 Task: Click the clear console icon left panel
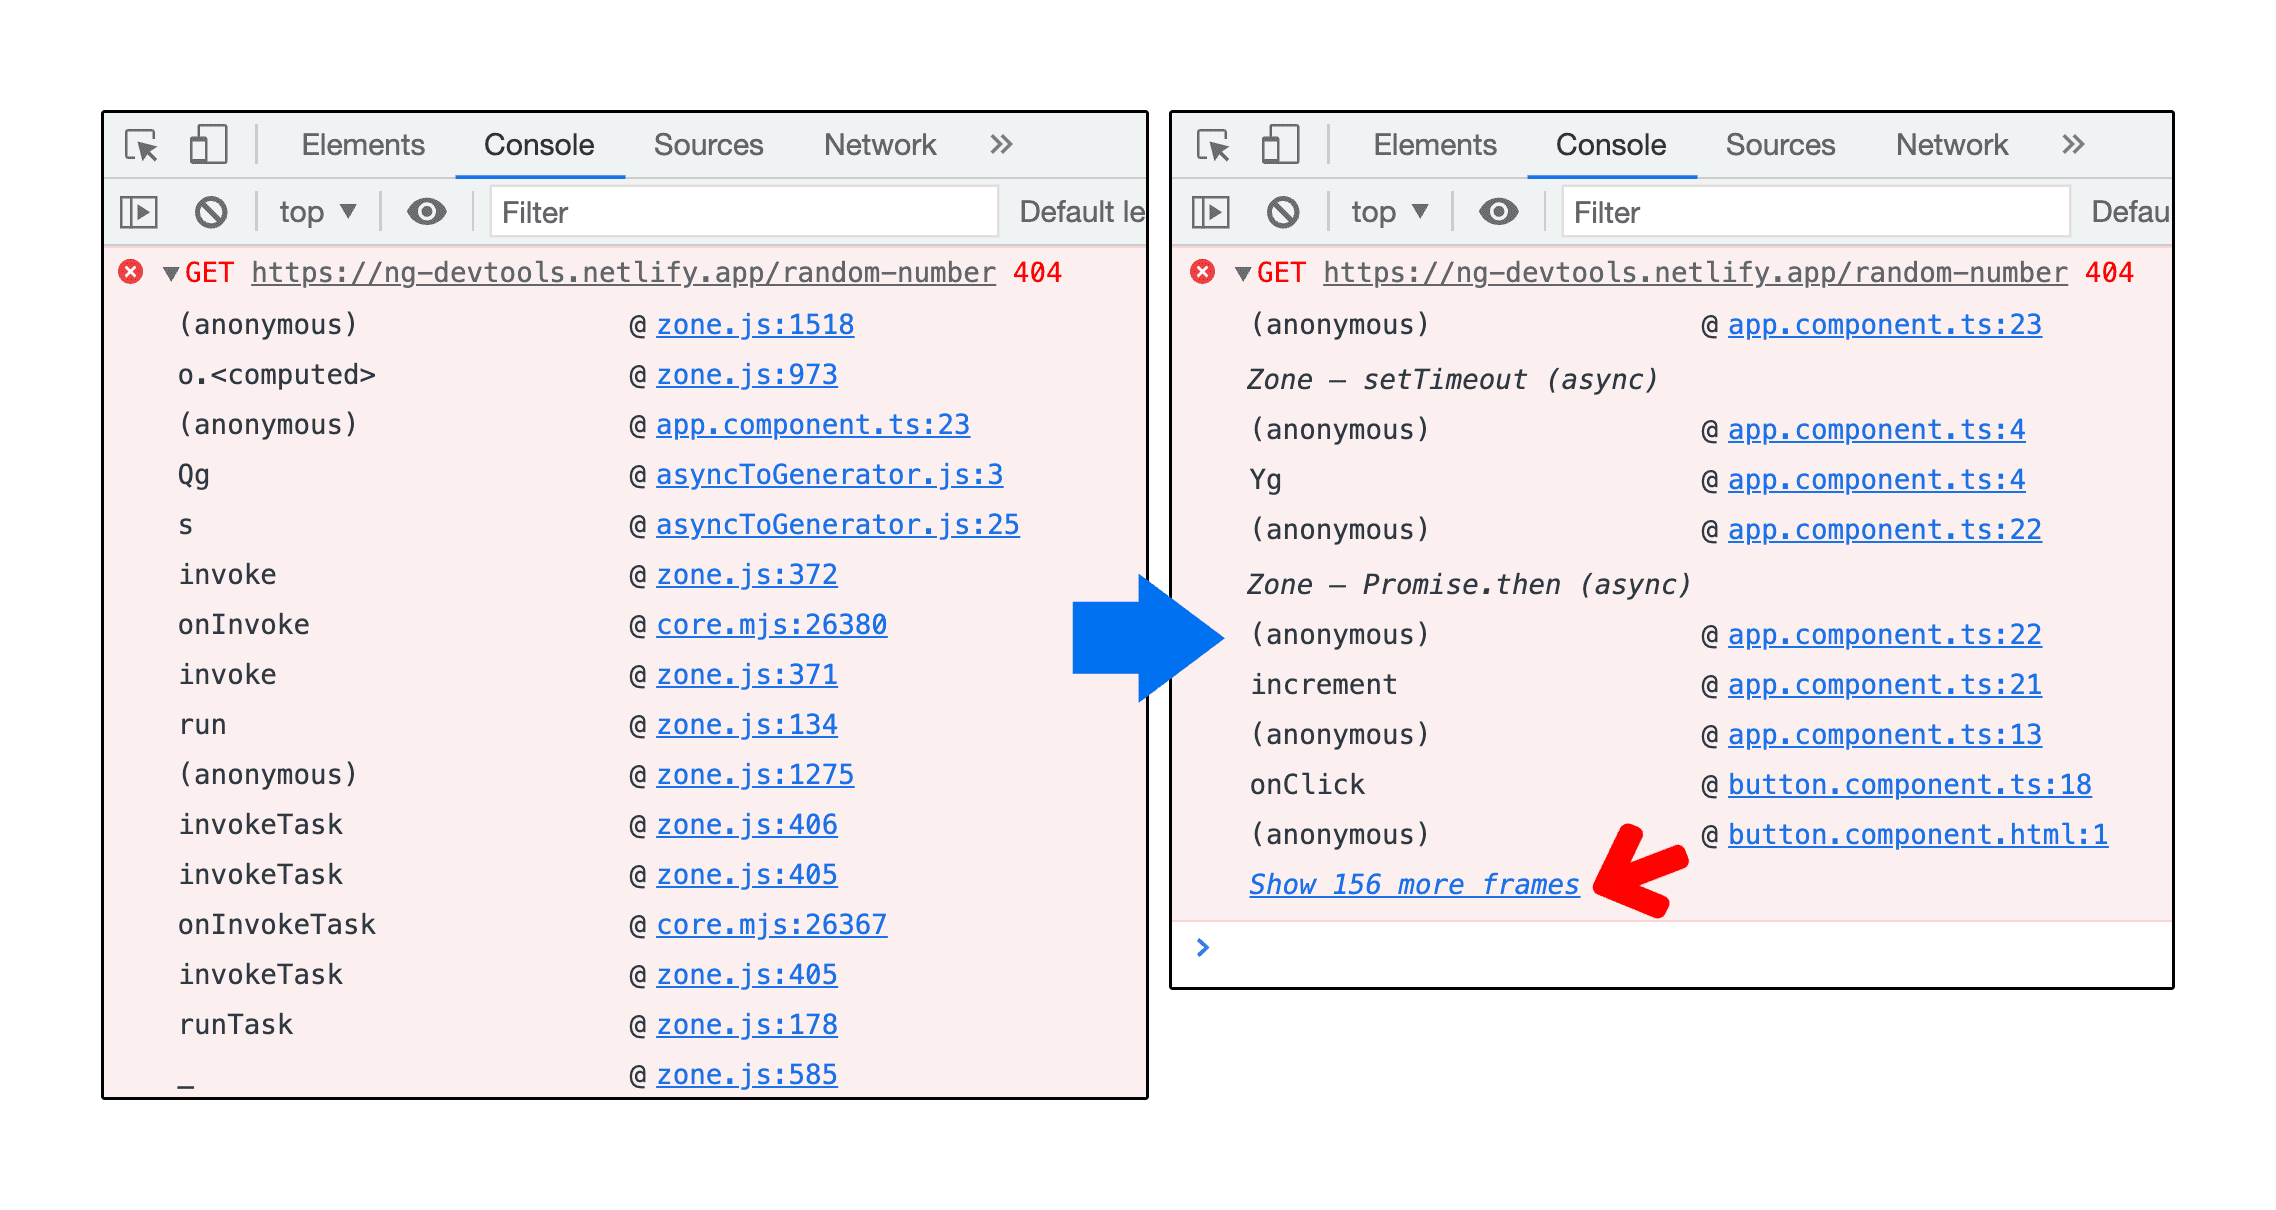coord(211,211)
